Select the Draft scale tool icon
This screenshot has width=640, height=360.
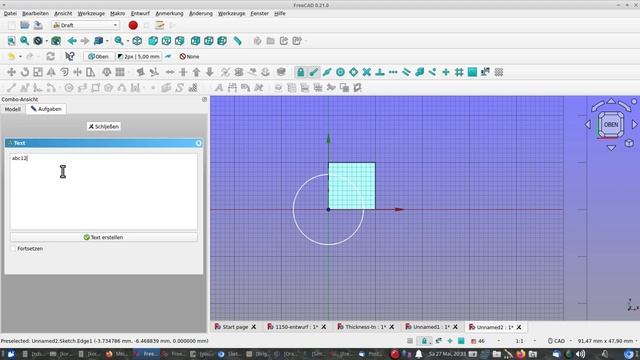pyautogui.click(x=38, y=72)
